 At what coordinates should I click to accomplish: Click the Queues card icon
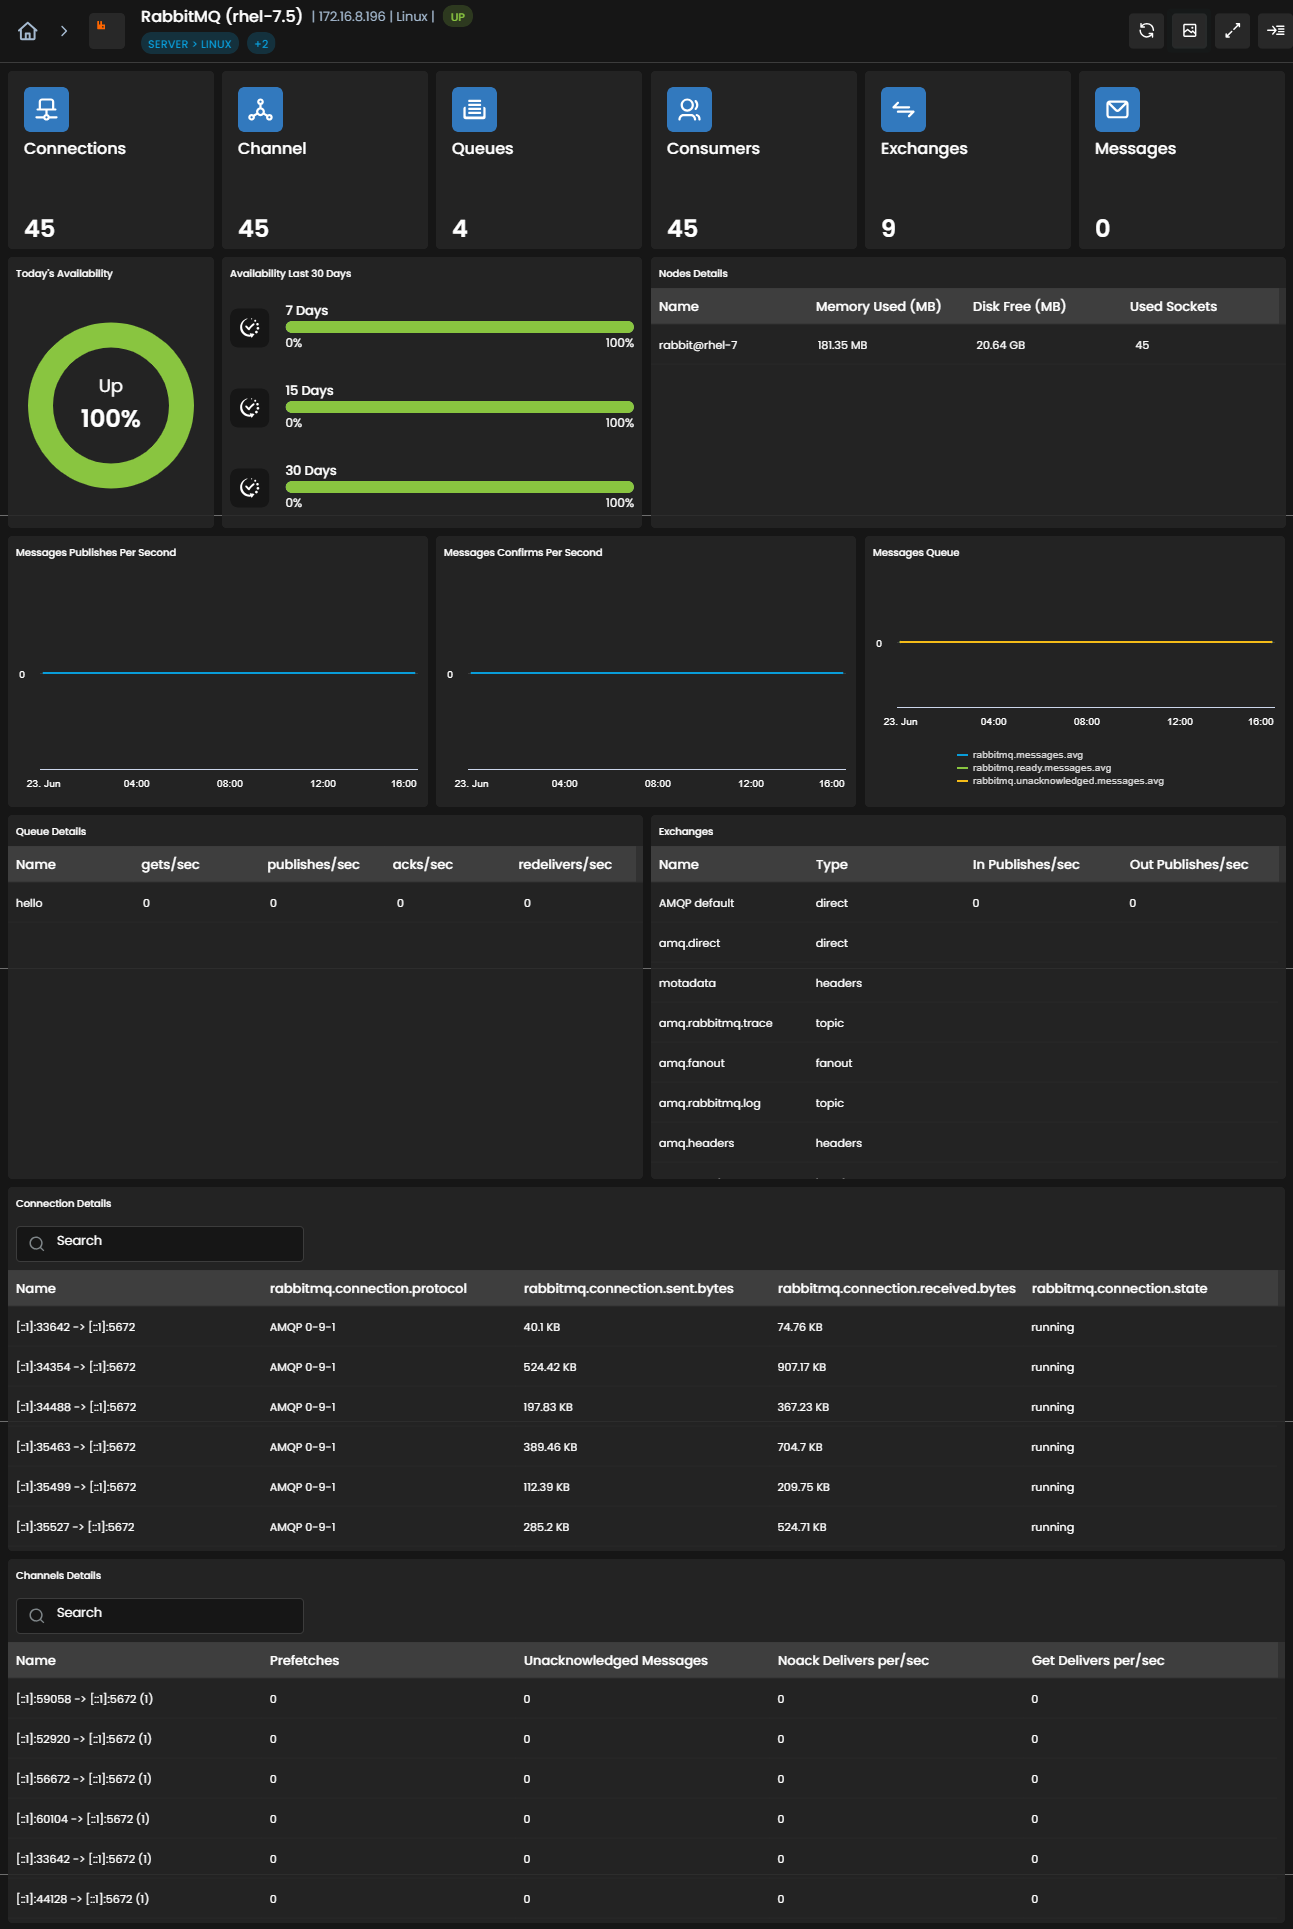pos(474,109)
